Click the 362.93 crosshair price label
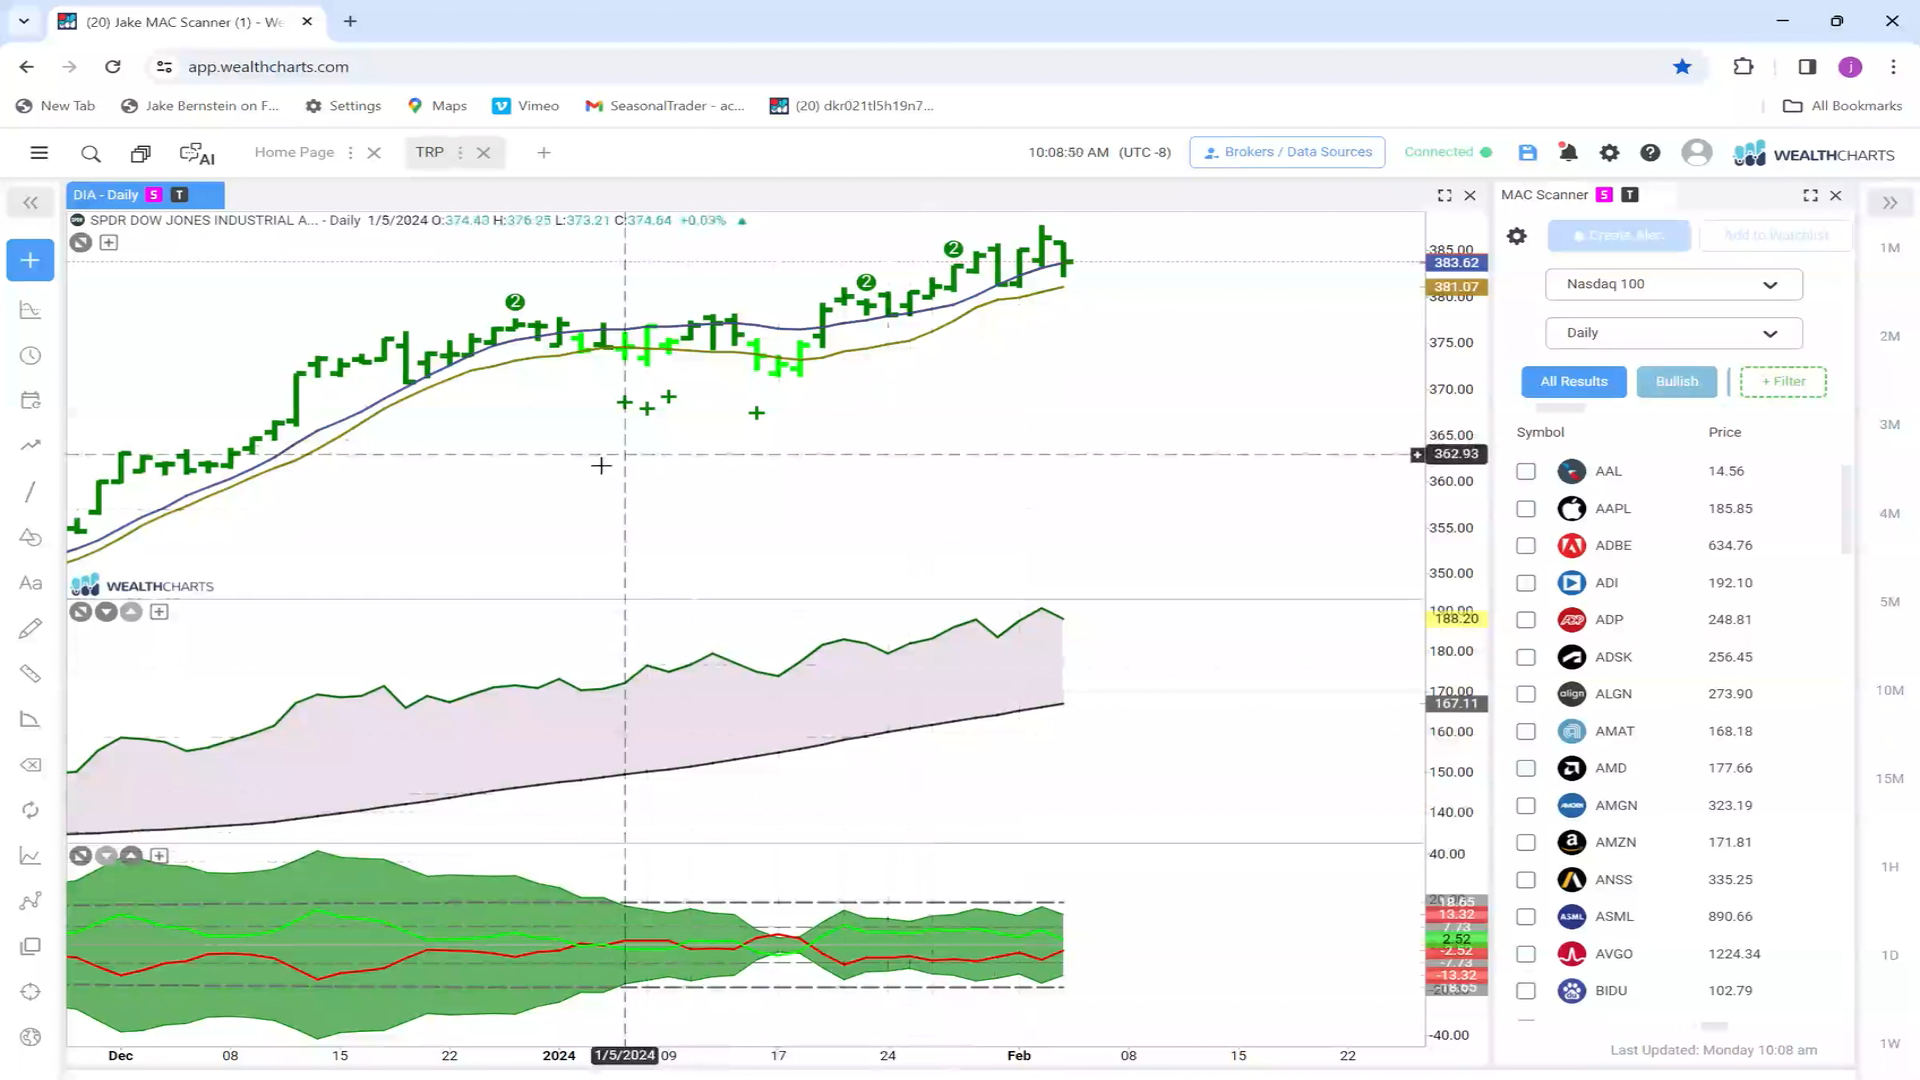 point(1456,454)
